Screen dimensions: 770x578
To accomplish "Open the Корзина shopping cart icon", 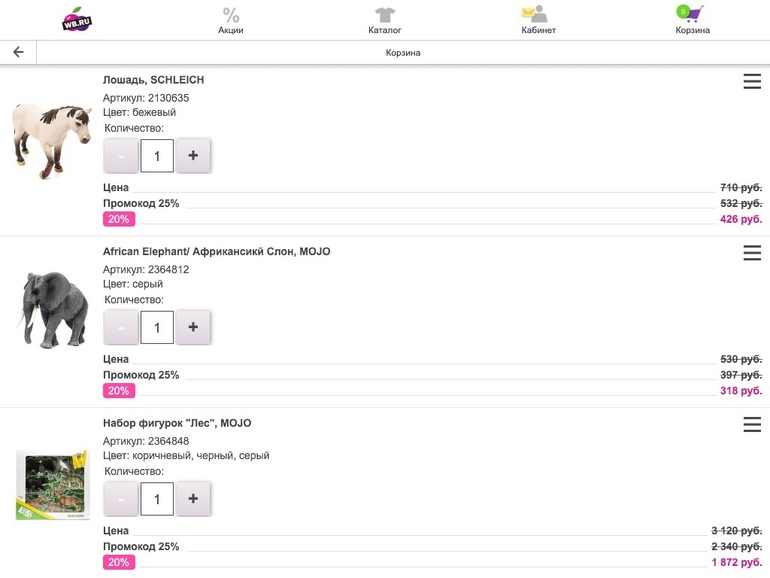I will point(691,14).
